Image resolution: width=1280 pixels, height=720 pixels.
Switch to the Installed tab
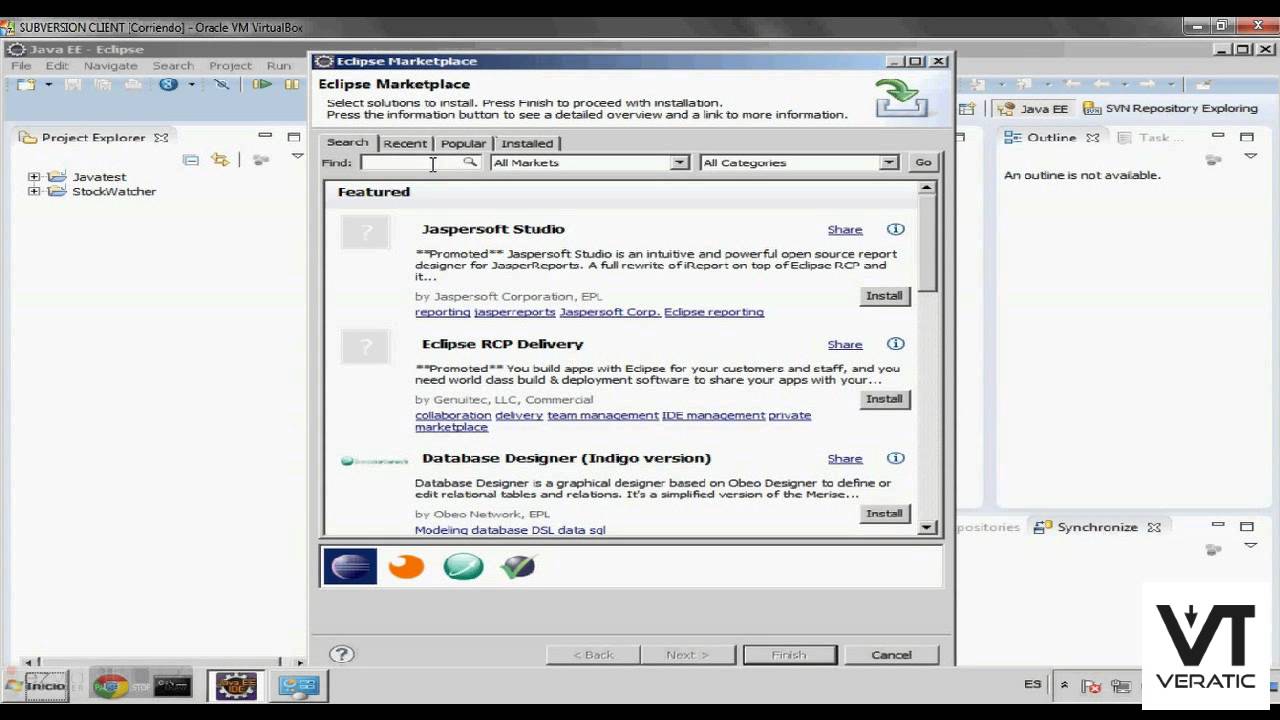point(527,143)
